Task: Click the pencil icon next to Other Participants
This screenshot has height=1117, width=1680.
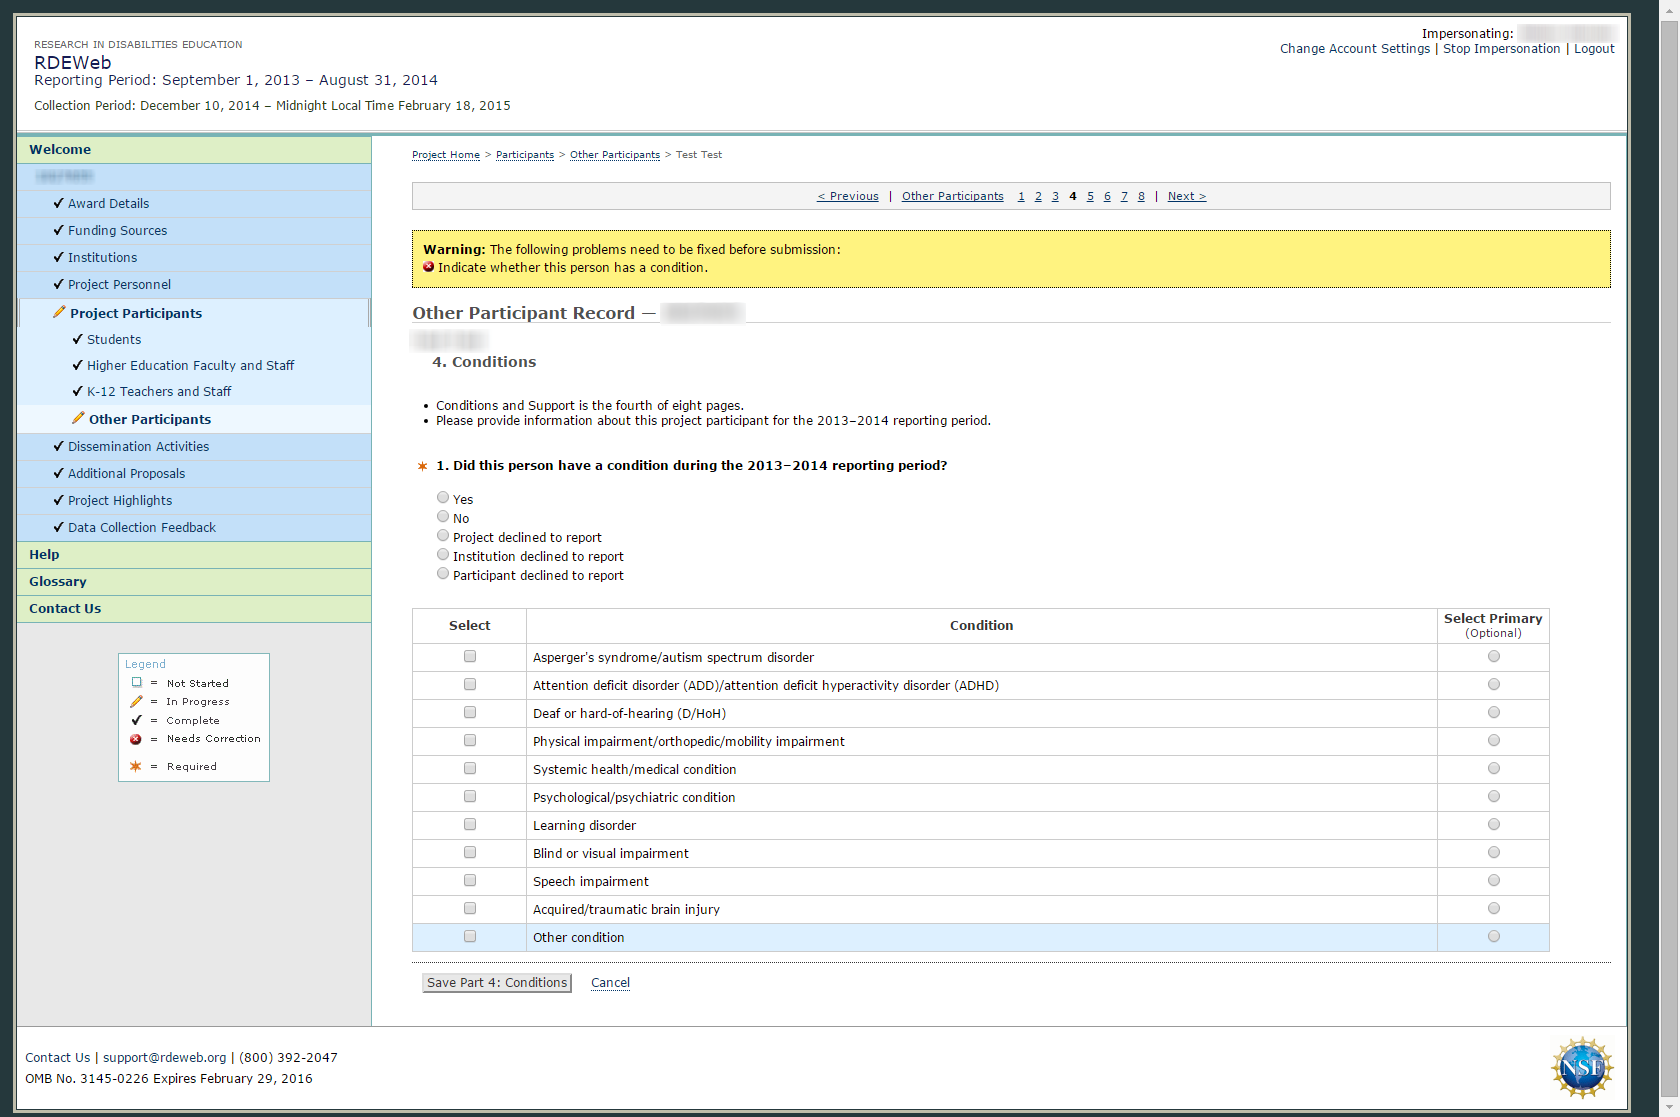Action: (x=78, y=419)
